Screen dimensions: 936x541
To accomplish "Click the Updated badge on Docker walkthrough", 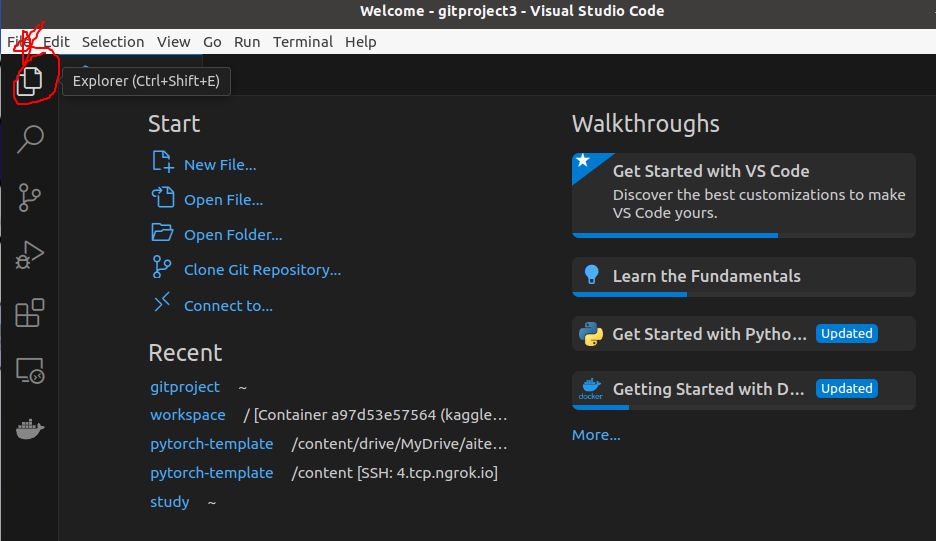I will (x=846, y=389).
